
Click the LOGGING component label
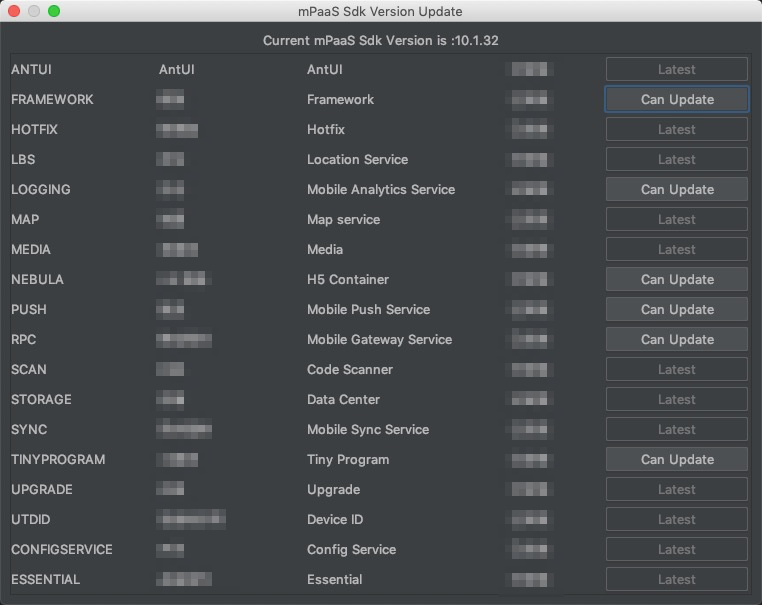coord(41,189)
